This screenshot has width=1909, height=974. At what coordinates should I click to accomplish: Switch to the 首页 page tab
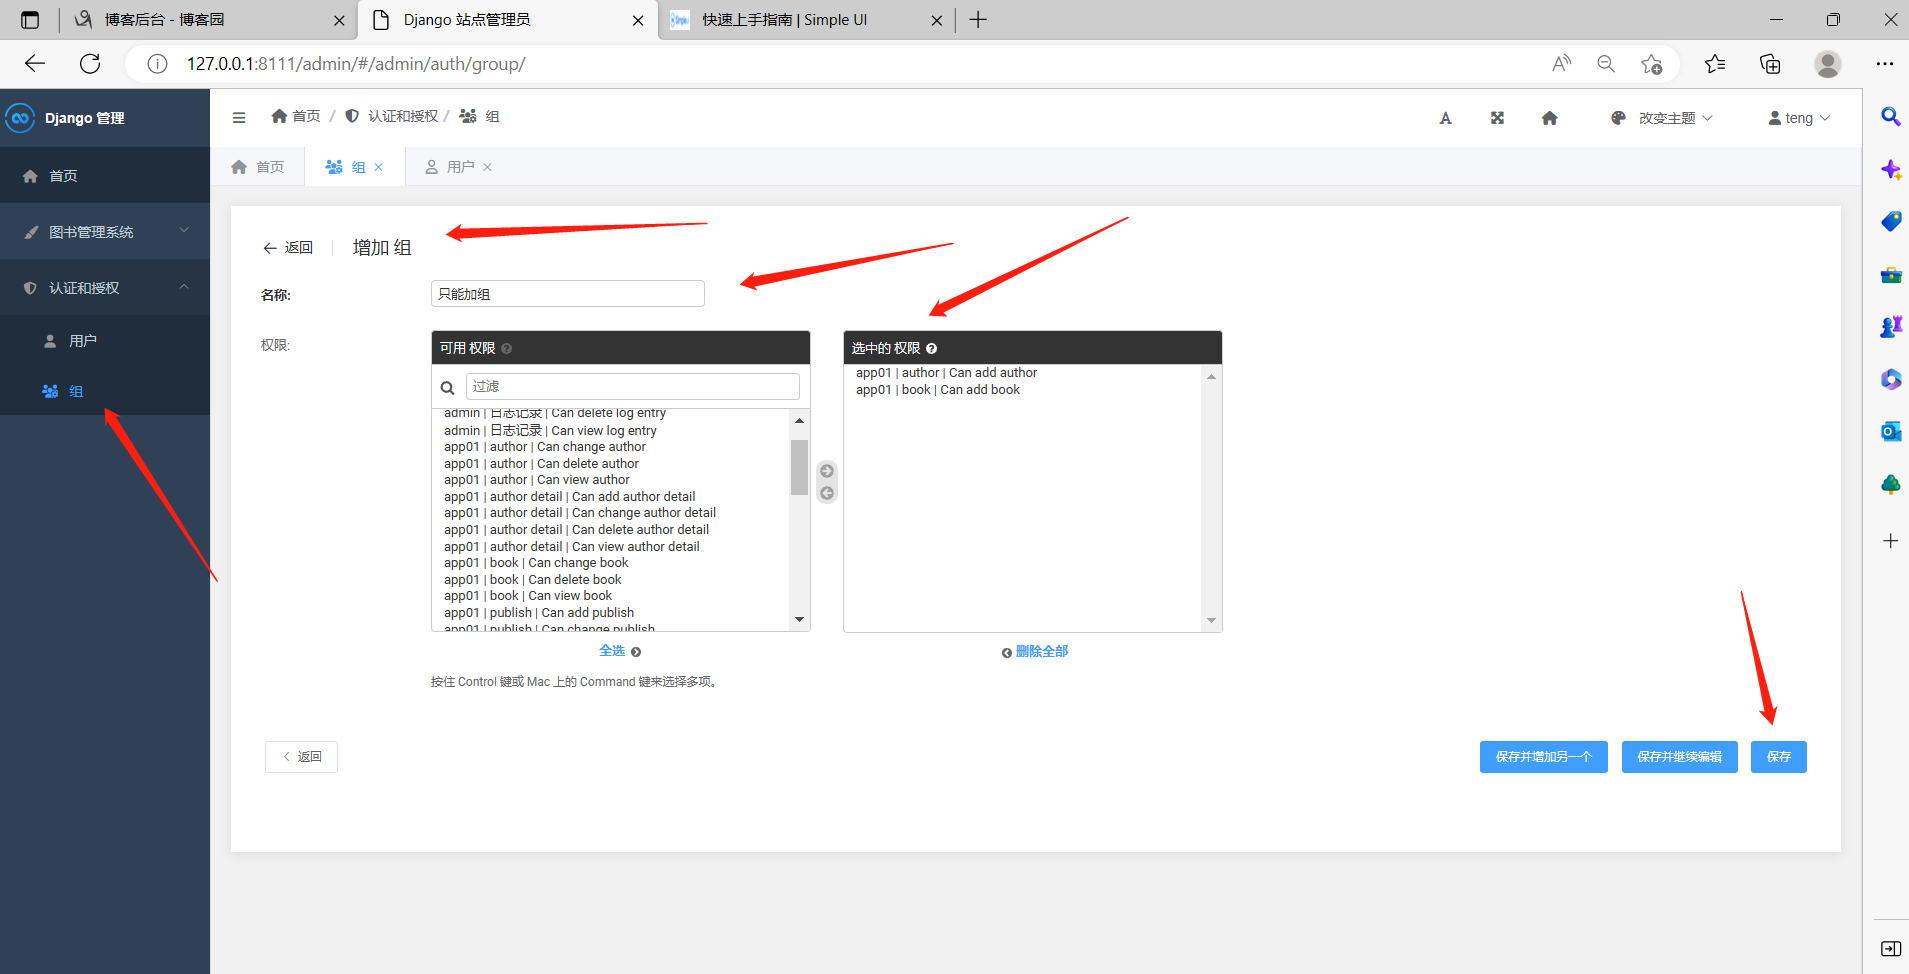coord(258,167)
